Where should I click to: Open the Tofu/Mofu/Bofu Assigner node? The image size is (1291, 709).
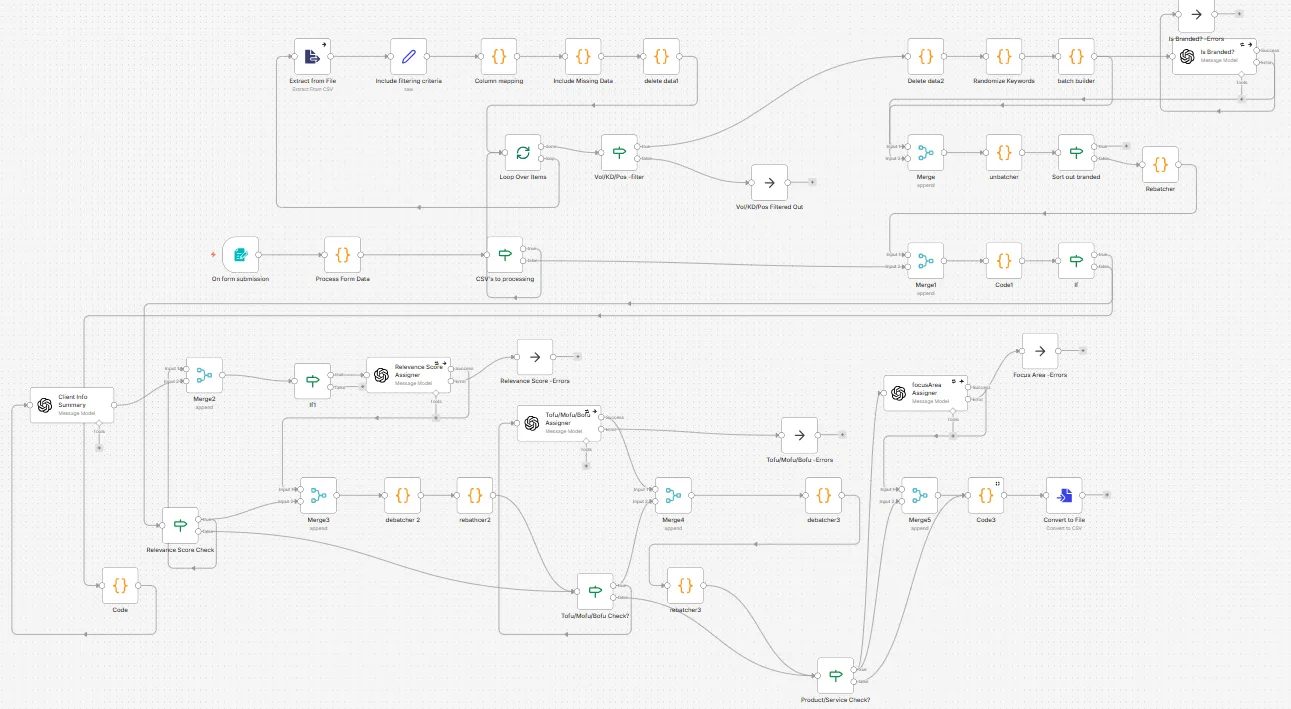(558, 423)
